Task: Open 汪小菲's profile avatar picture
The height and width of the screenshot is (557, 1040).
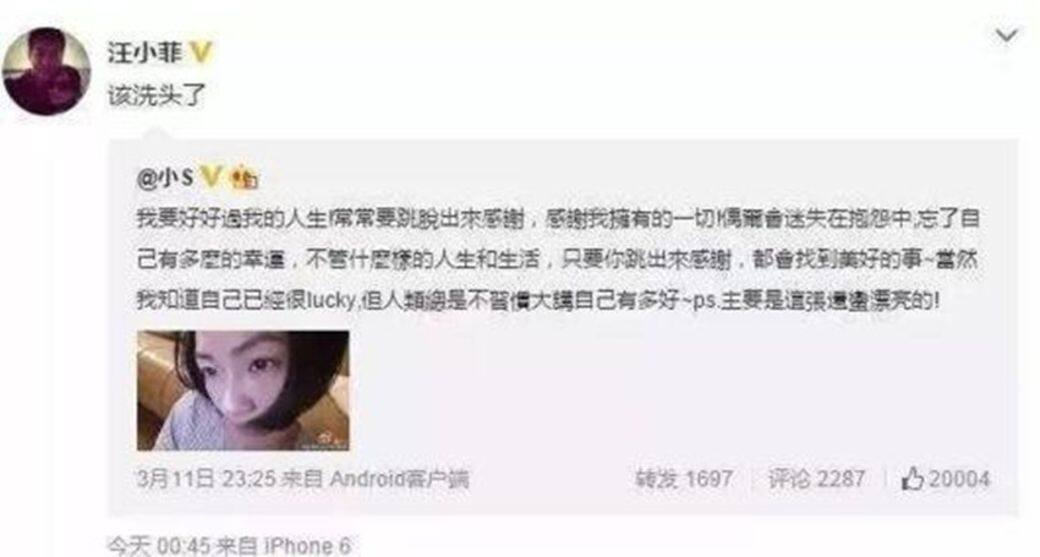Action: tap(46, 72)
